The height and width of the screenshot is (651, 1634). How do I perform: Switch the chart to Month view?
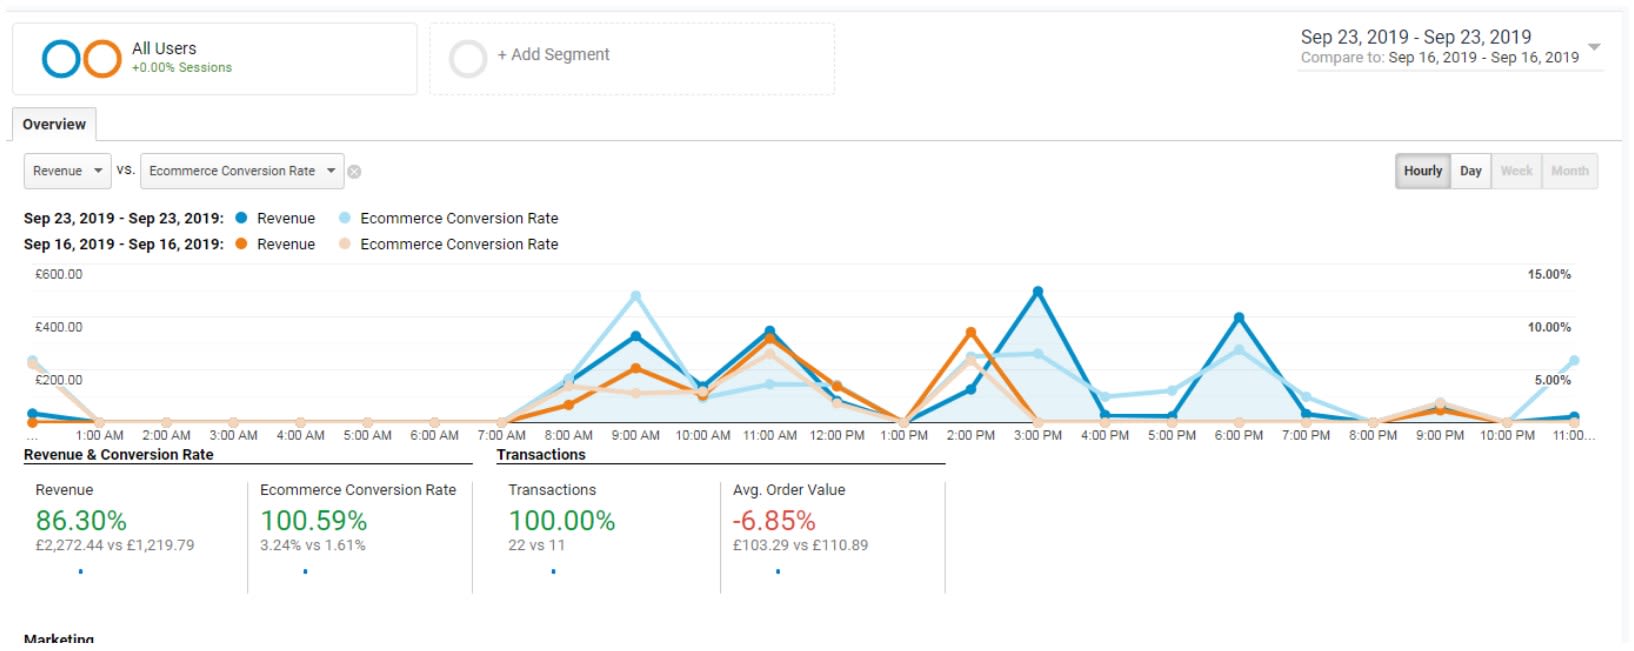(1569, 171)
